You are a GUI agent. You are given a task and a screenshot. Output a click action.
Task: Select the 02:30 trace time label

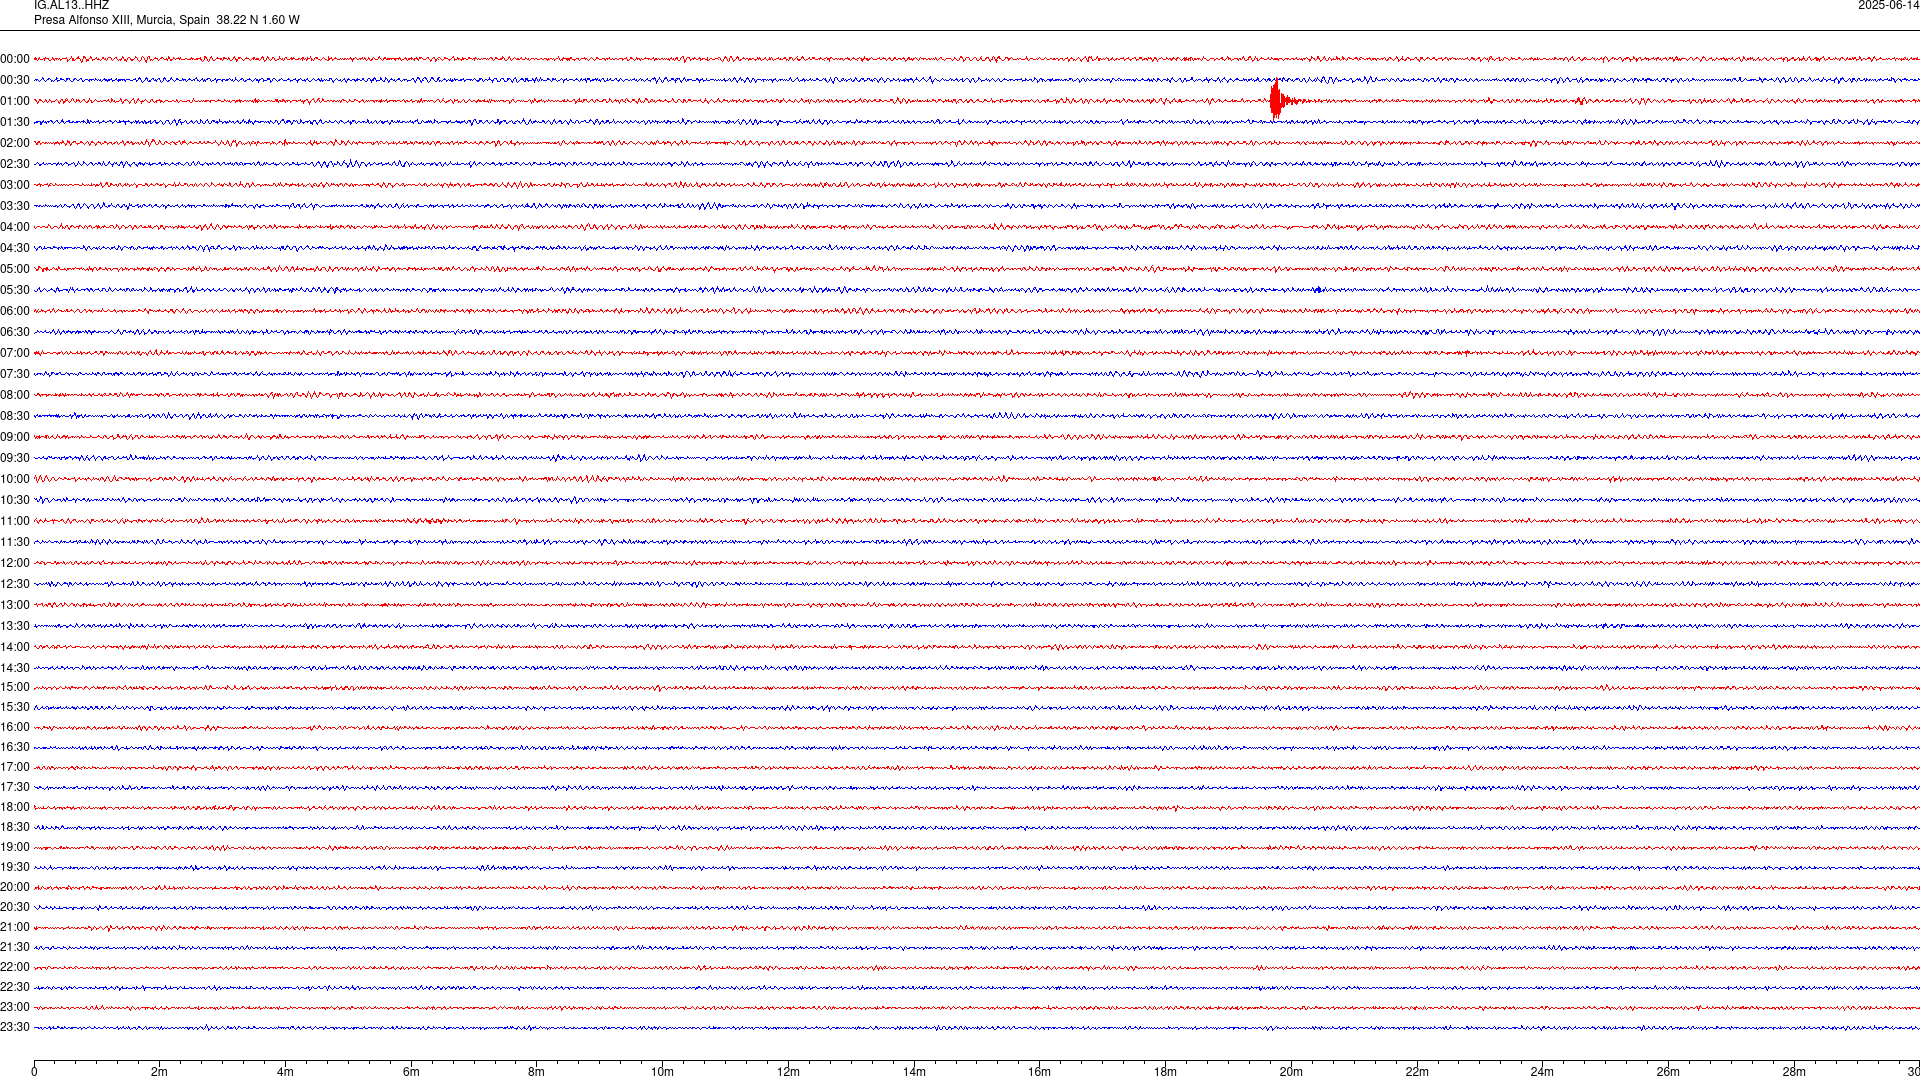(15, 164)
